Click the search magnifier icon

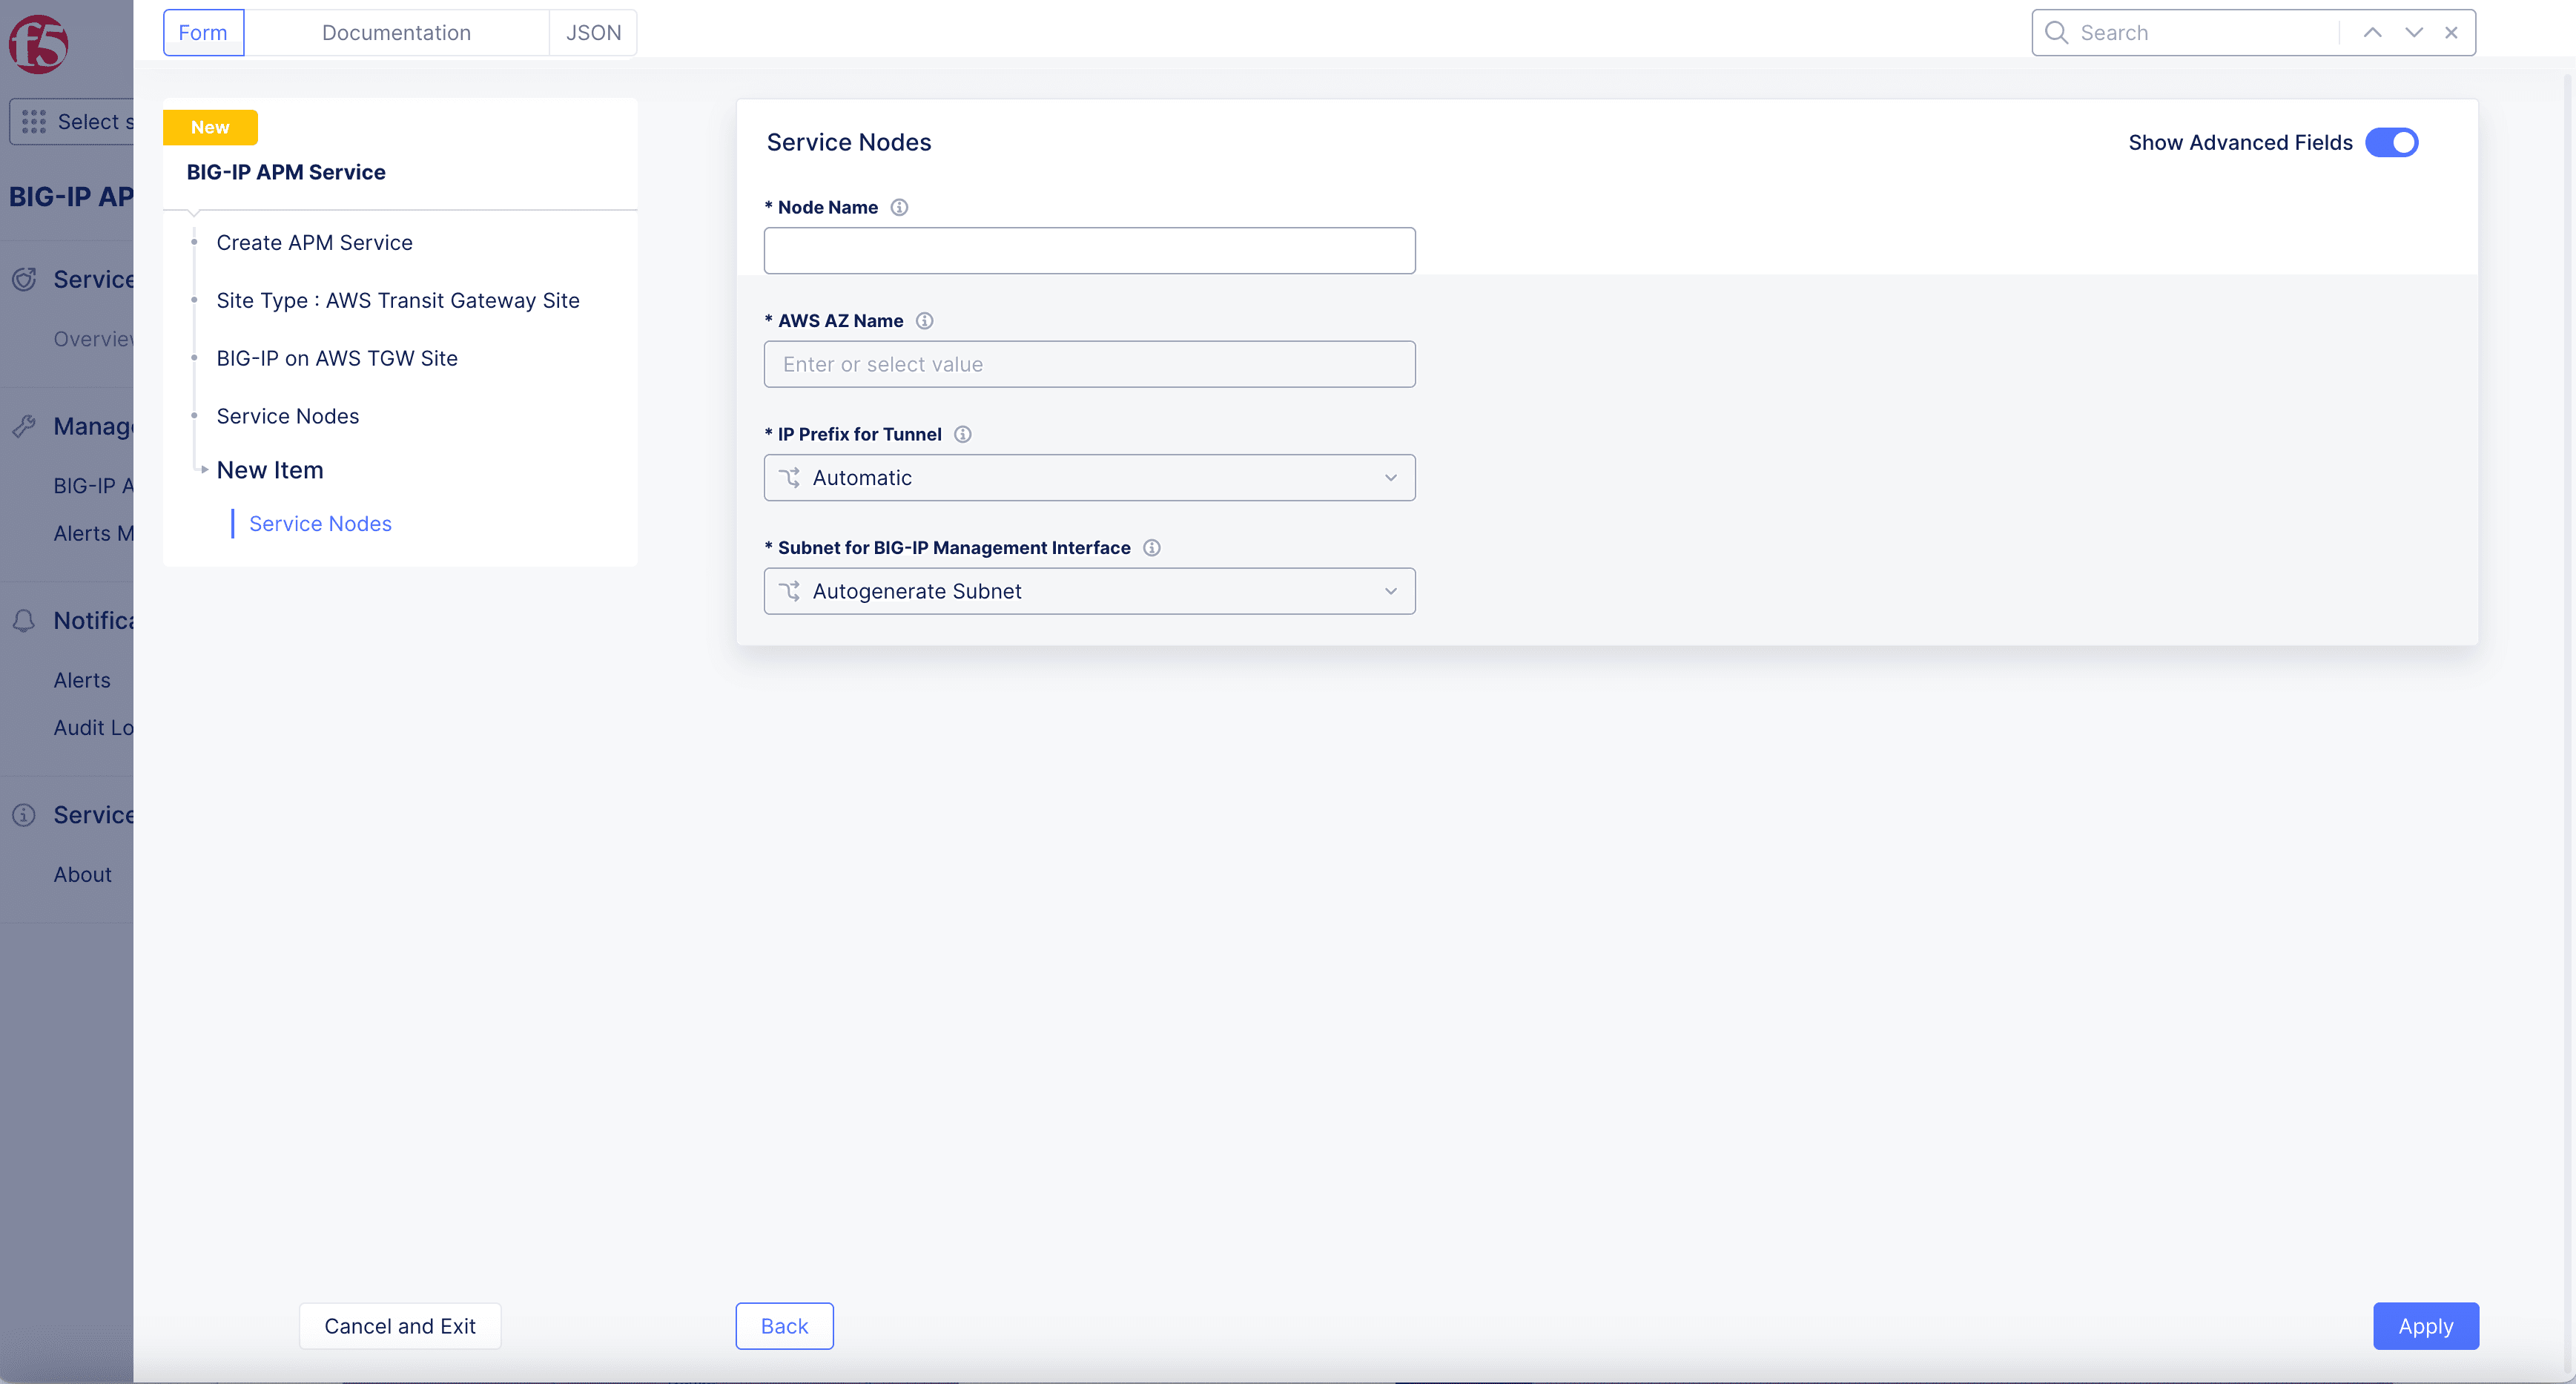(x=2056, y=33)
